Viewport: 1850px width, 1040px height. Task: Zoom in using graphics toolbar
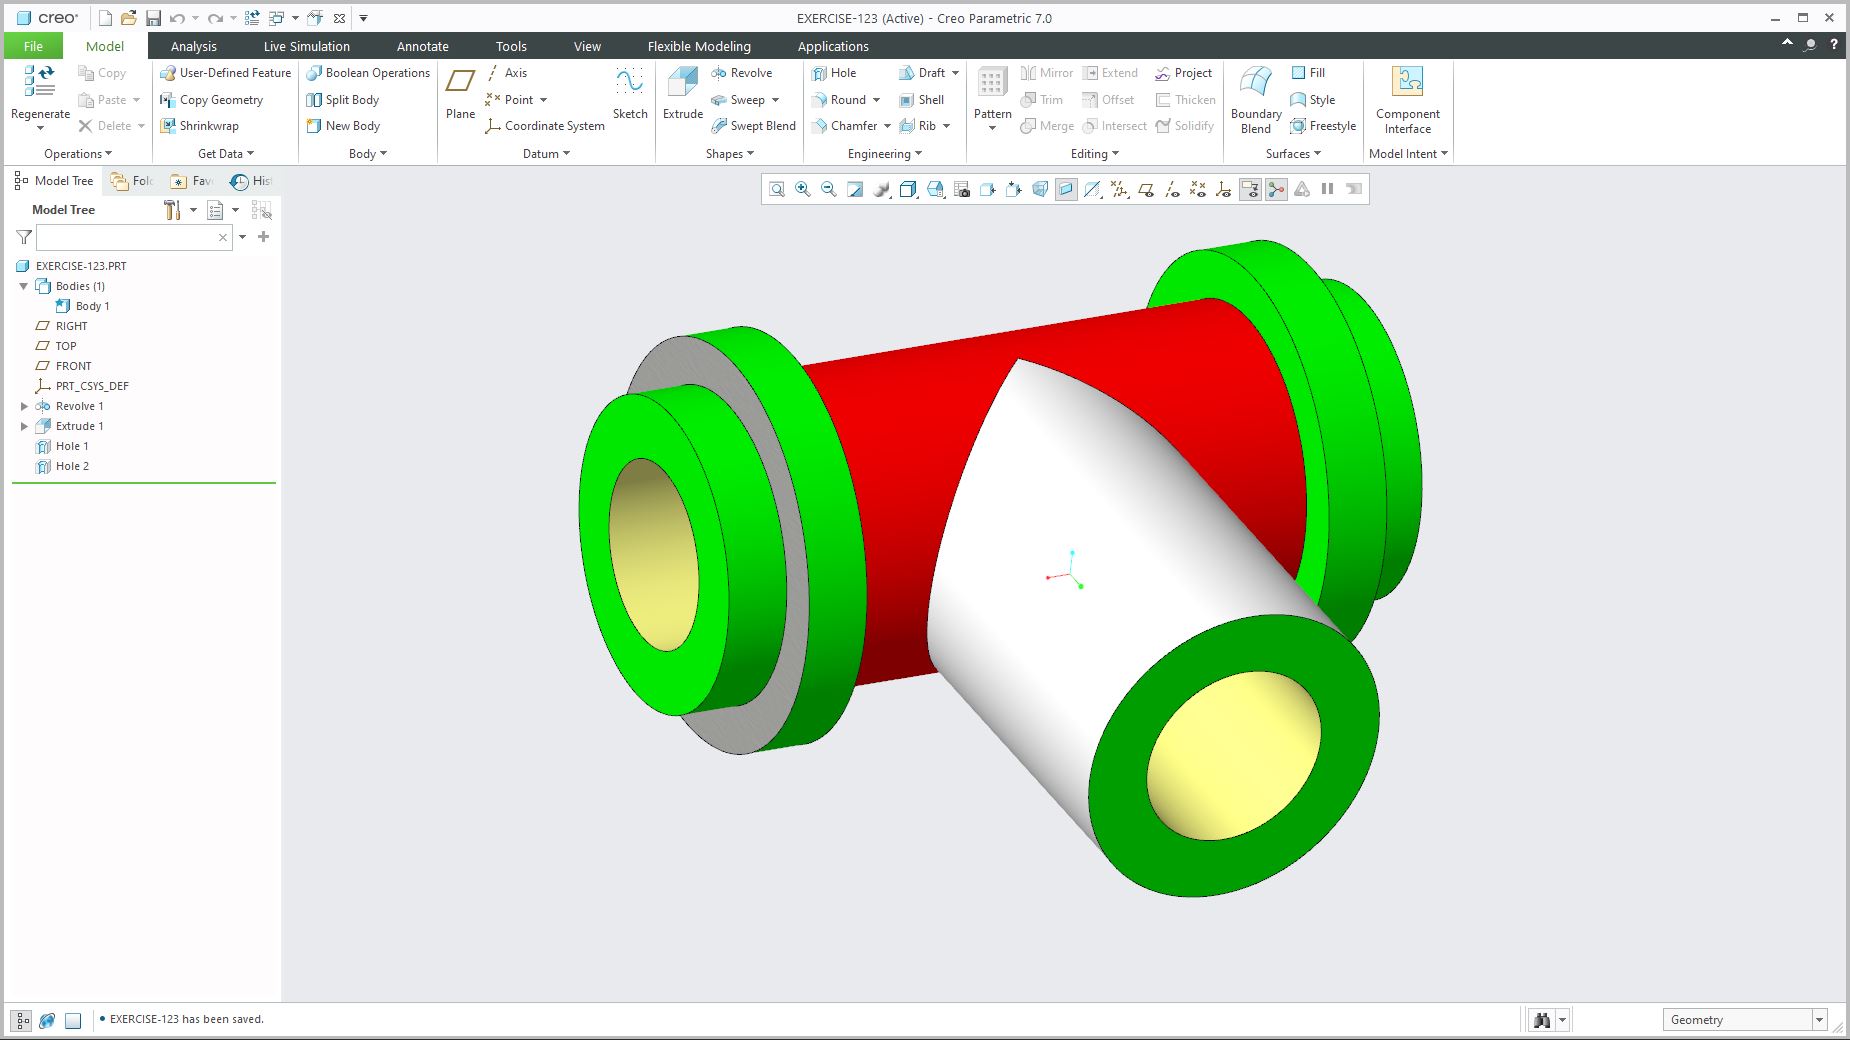(803, 189)
